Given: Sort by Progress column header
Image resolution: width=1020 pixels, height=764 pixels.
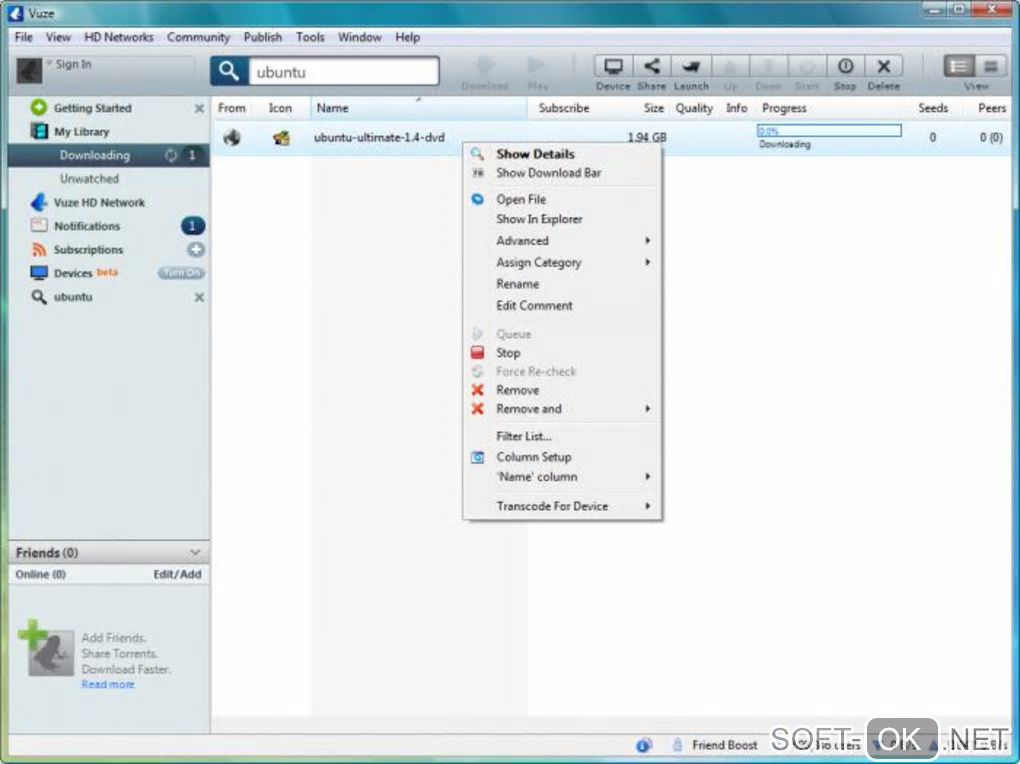Looking at the screenshot, I should [784, 108].
